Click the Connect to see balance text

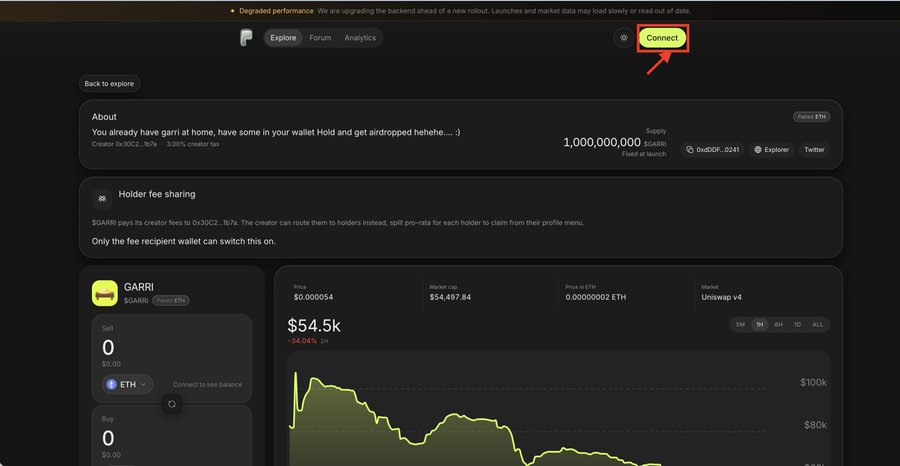pyautogui.click(x=207, y=385)
